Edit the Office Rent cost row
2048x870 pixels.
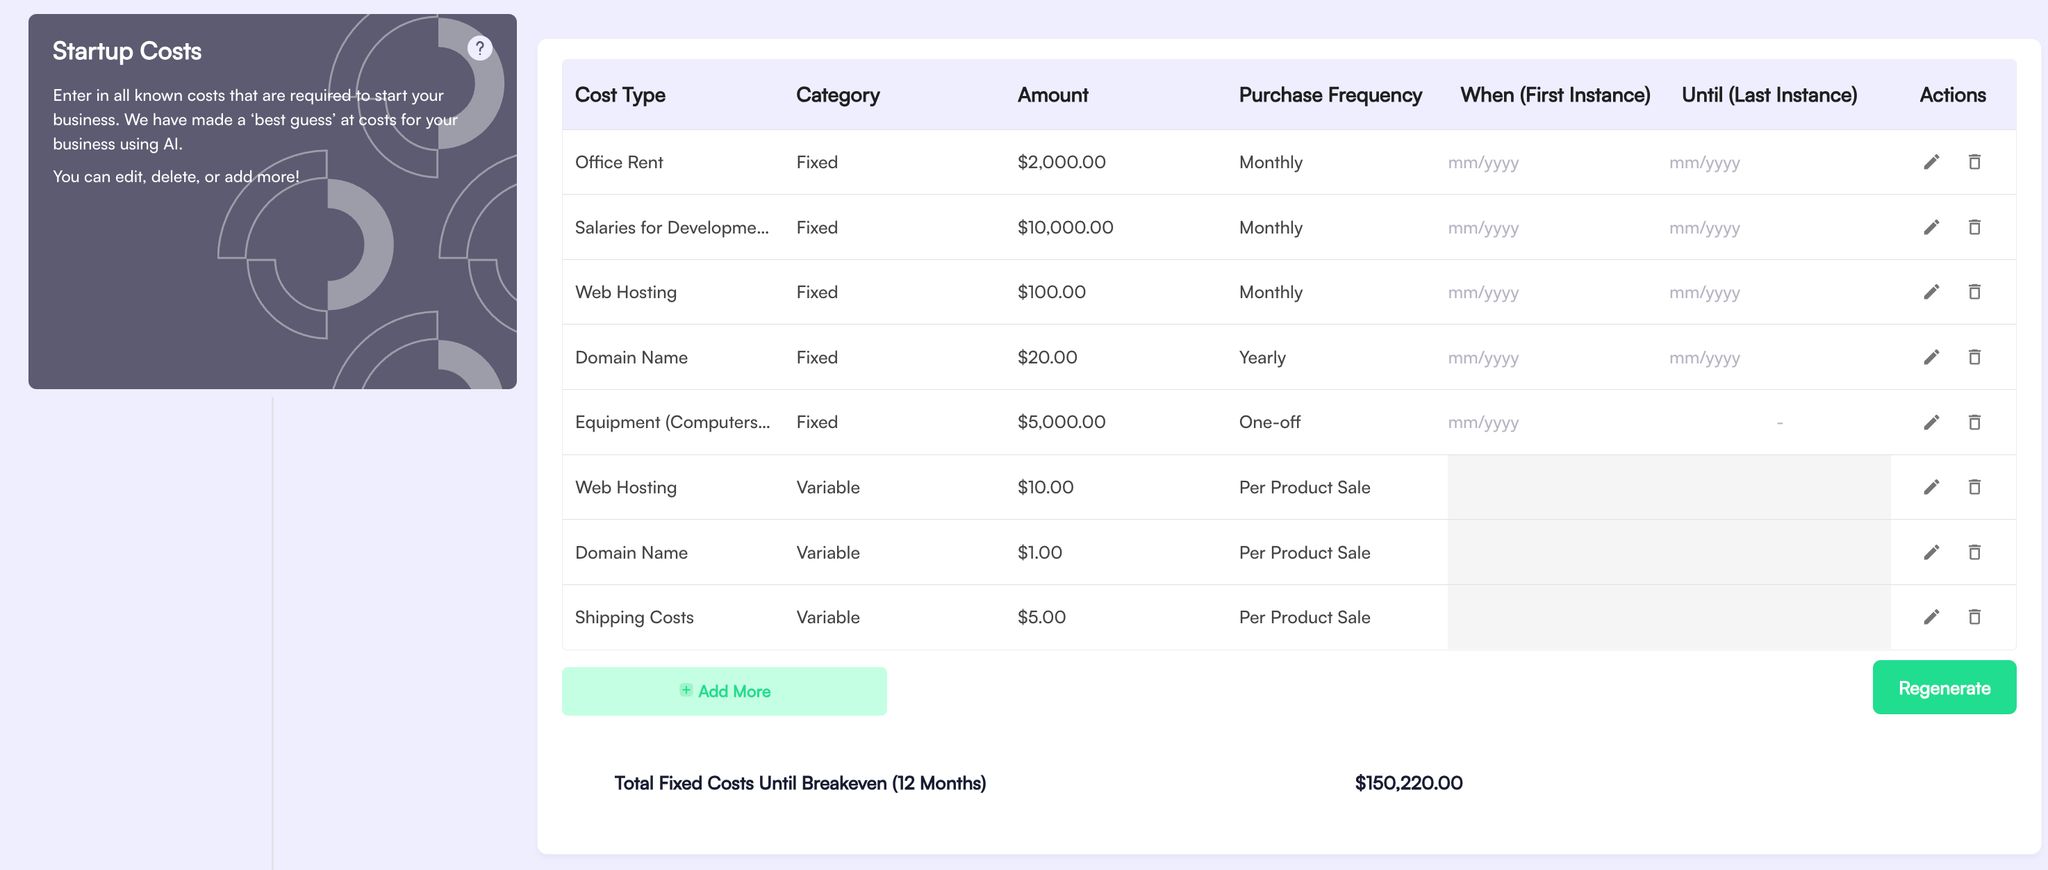coord(1931,162)
